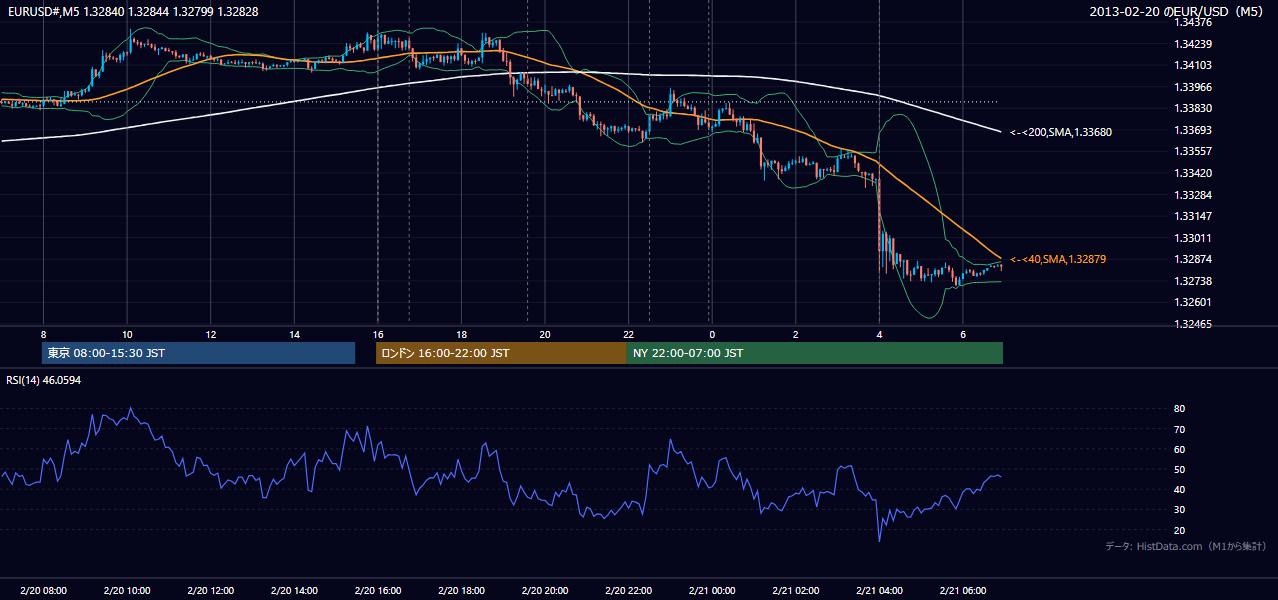The width and height of the screenshot is (1278, 600).
Task: Select the Tokyo 08:00-15:30 JST session bar
Action: click(x=198, y=353)
